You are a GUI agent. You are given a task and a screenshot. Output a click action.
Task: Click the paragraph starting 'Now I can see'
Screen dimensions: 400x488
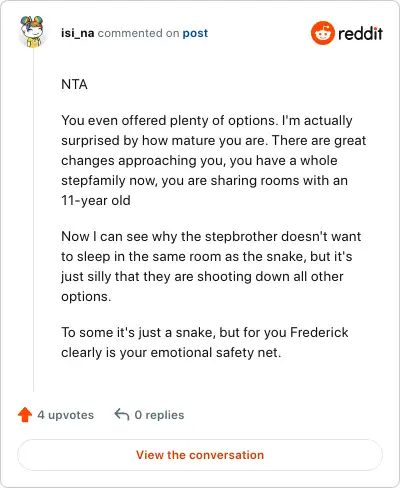point(211,266)
